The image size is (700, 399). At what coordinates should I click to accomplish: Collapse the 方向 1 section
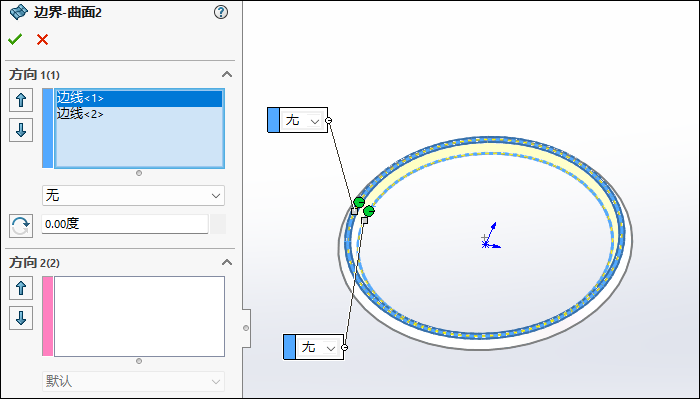tap(227, 74)
